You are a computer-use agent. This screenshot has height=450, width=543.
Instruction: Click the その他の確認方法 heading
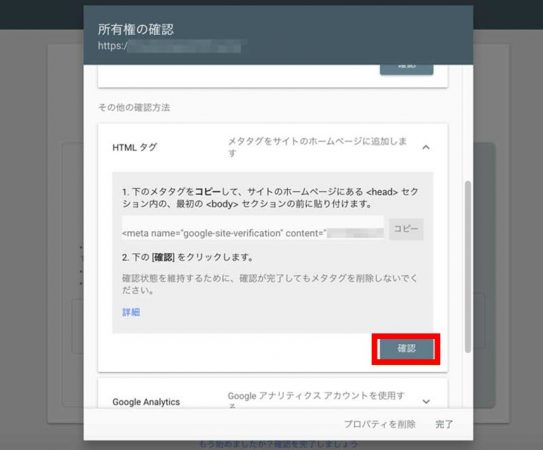134,107
